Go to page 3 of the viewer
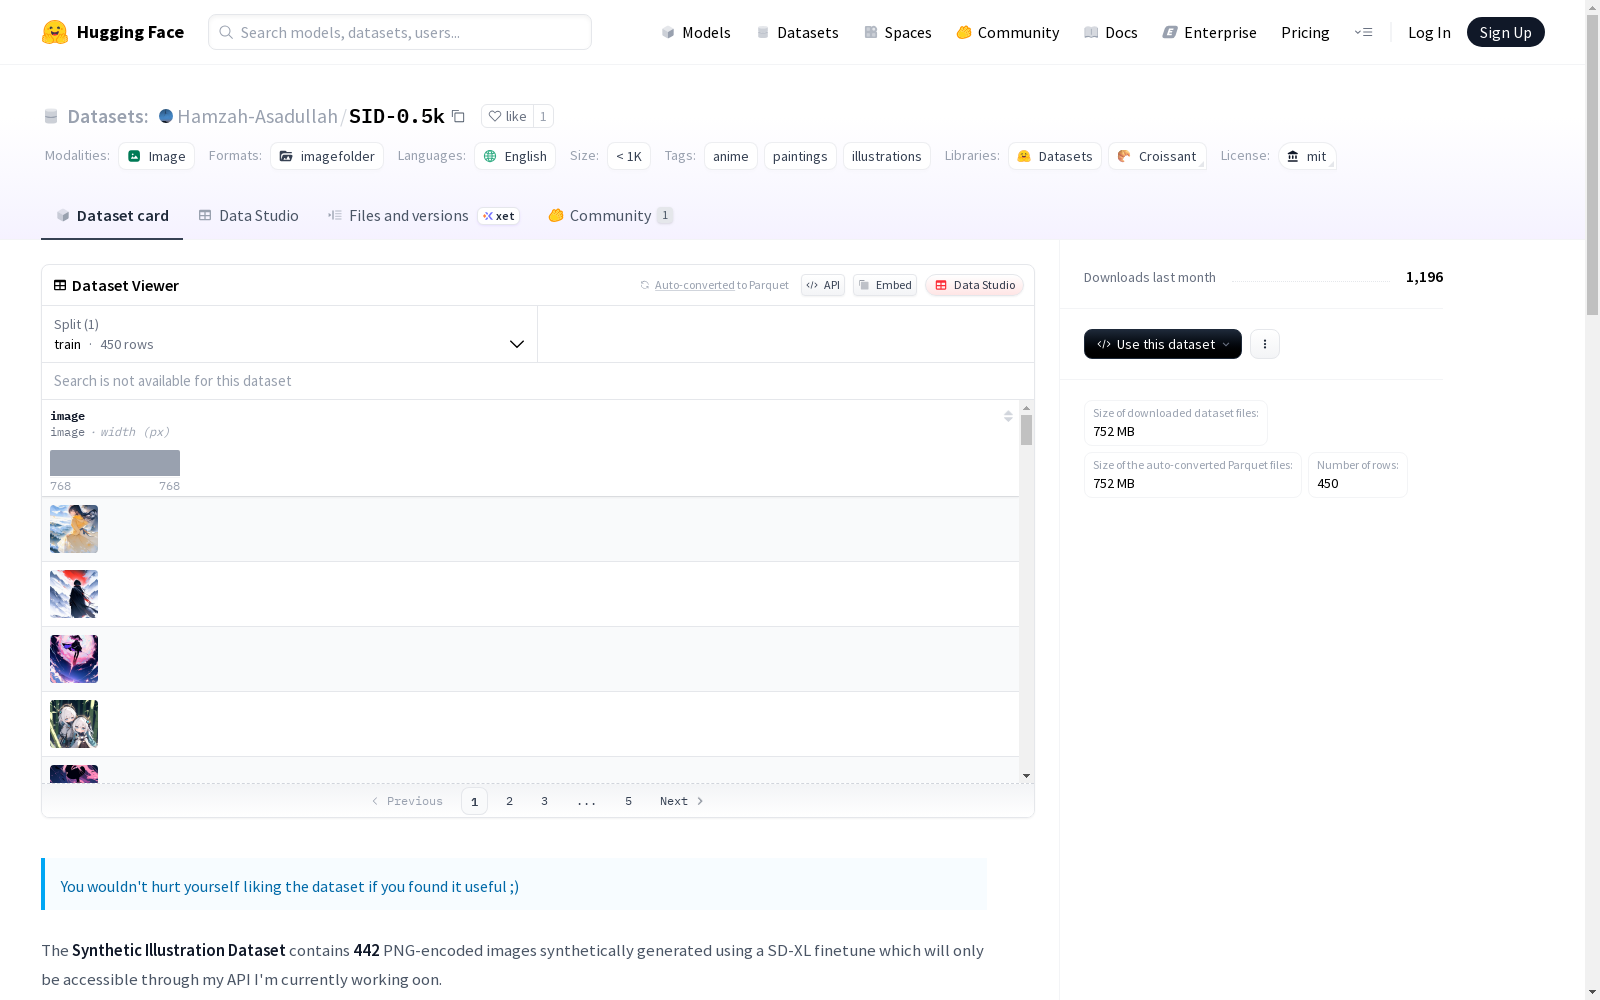The image size is (1600, 1000). 545,801
